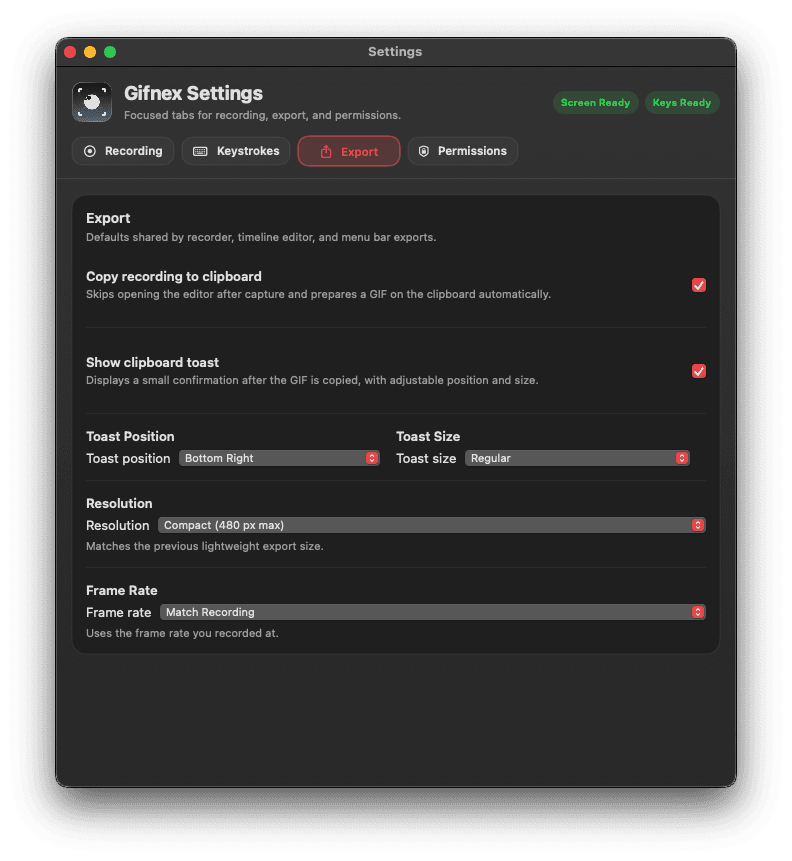Image resolution: width=792 pixels, height=861 pixels.
Task: Click the Show clipboard toast label
Action: 152,362
